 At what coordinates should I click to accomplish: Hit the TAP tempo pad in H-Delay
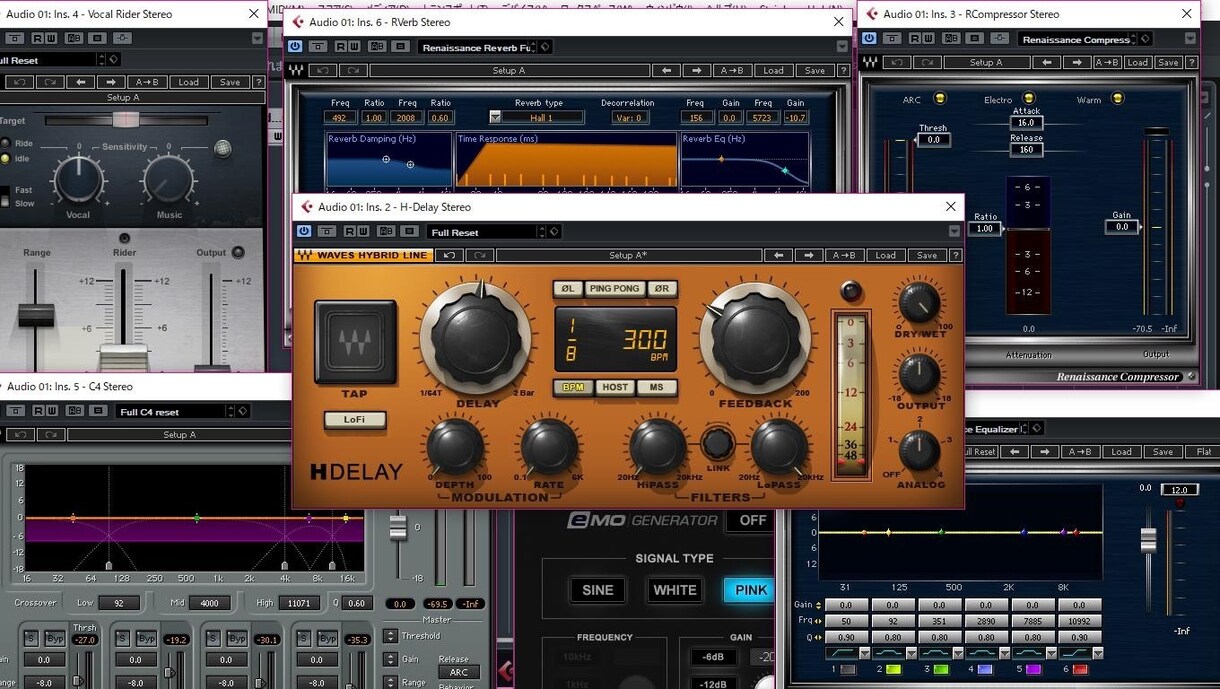pos(355,342)
